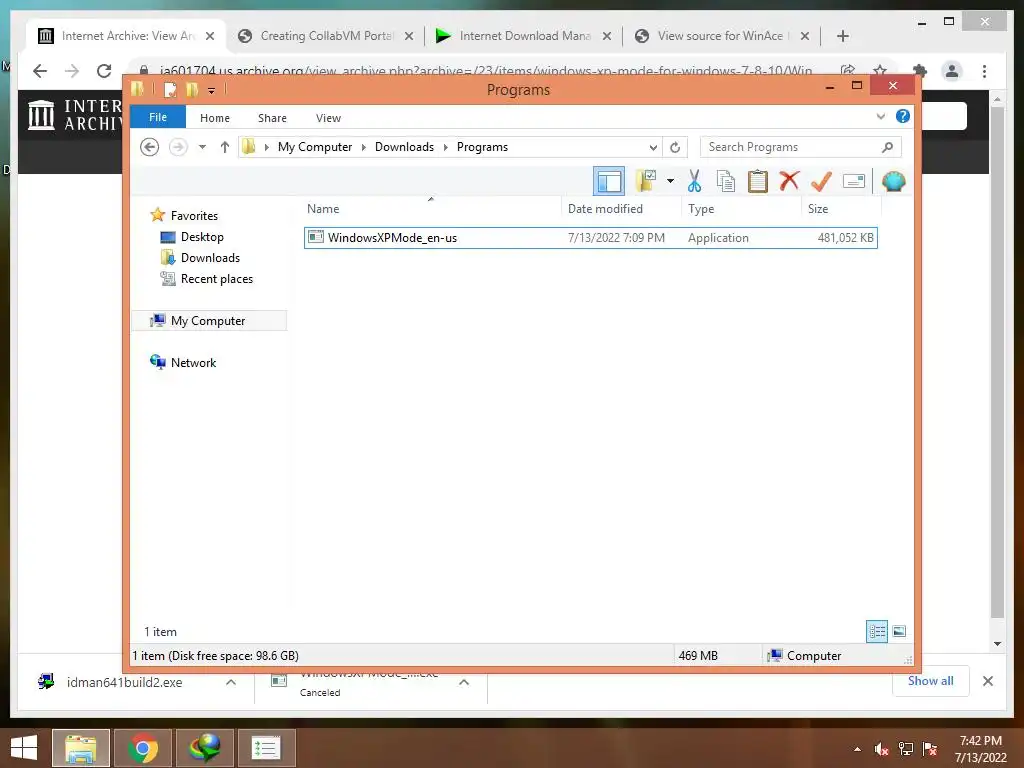Expand the breadcrumb arrow after Downloads
The width and height of the screenshot is (1024, 768).
click(x=445, y=147)
